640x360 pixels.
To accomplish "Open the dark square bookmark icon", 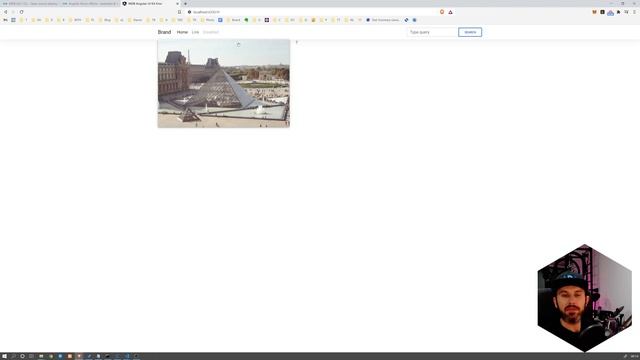I will point(267,20).
